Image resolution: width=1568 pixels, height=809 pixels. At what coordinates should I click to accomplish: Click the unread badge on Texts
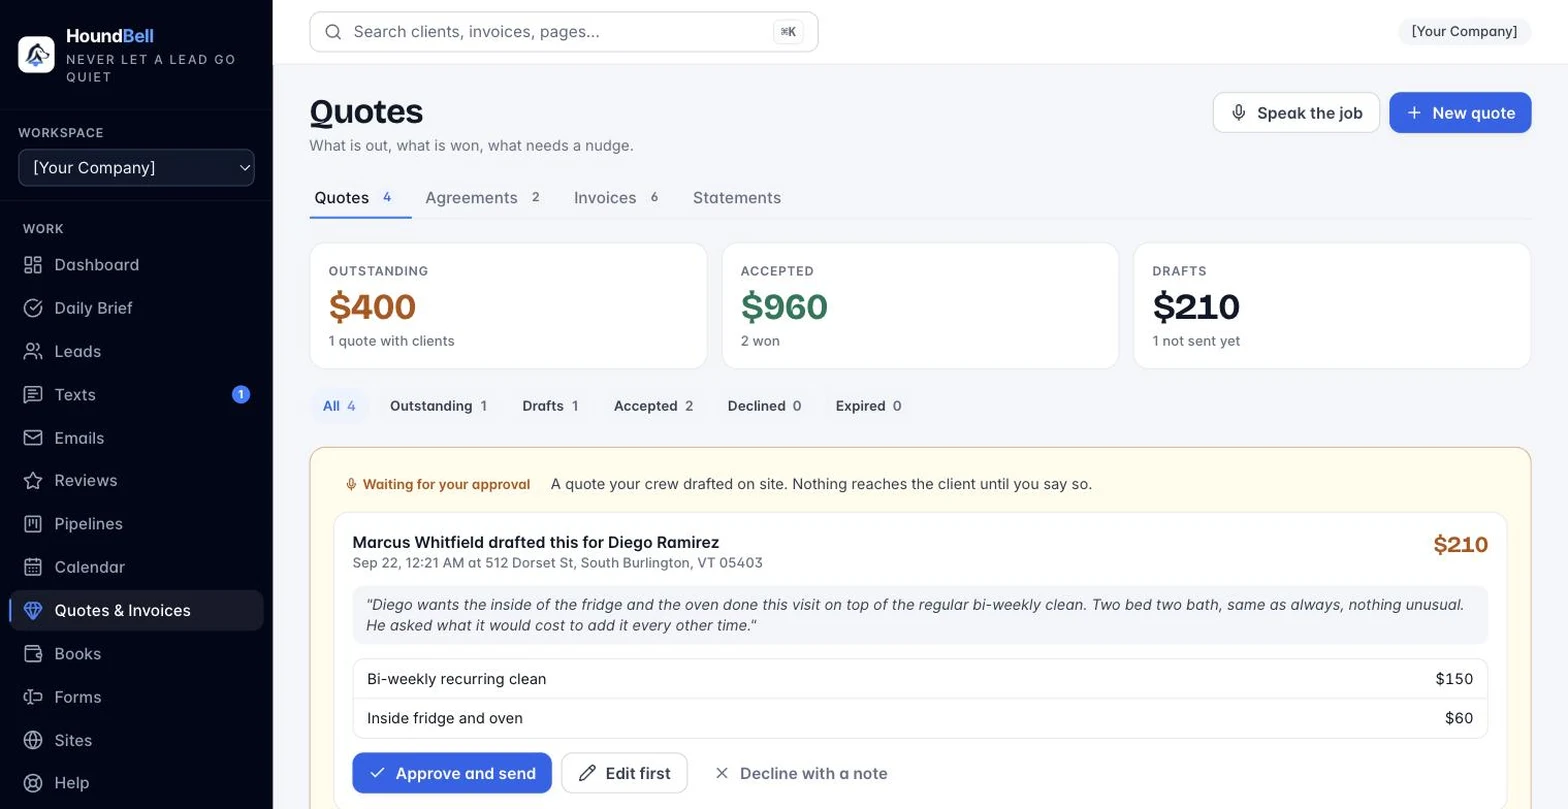241,395
